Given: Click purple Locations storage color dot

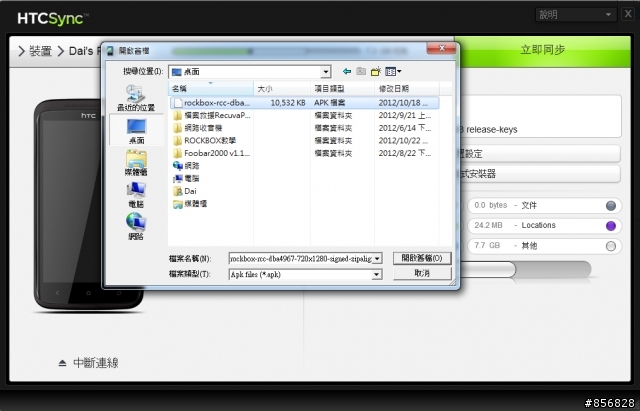Looking at the screenshot, I should (611, 226).
